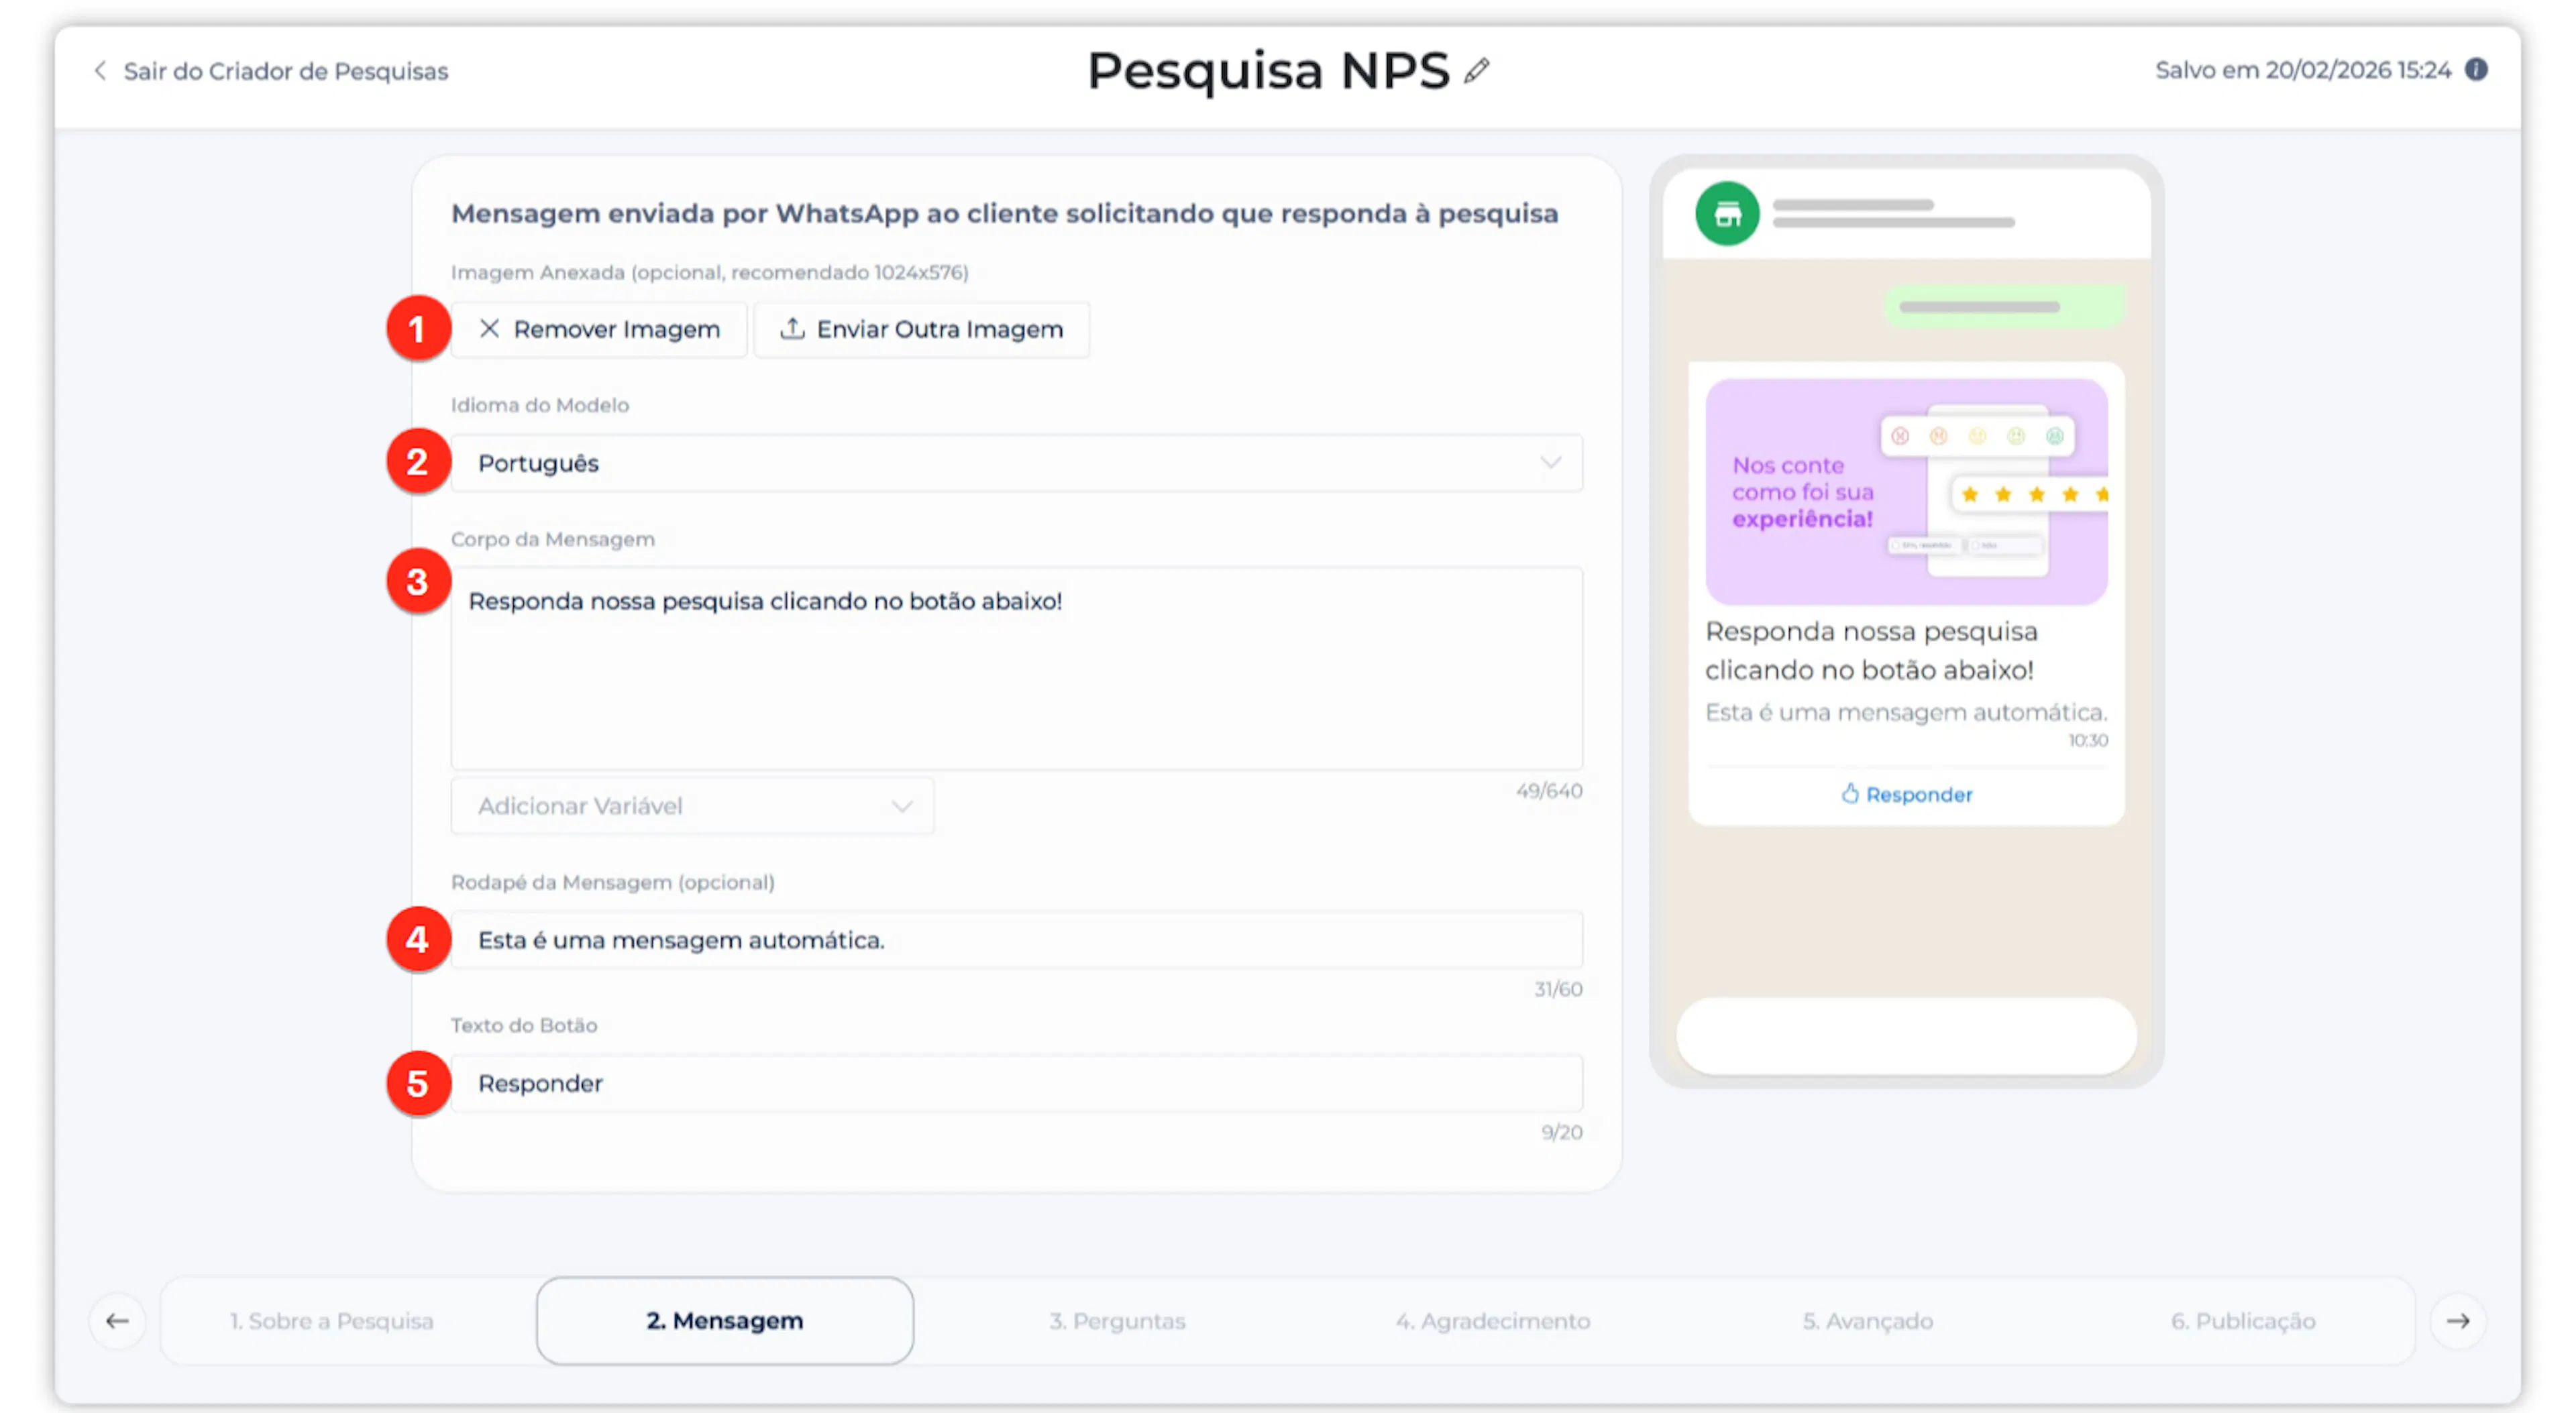Open the Idioma do Modelo dropdown

[1015, 463]
